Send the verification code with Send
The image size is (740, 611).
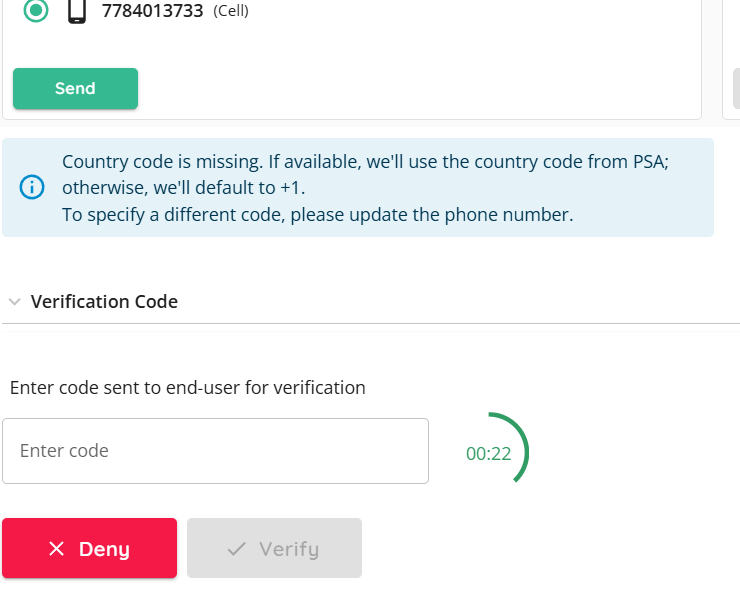point(76,89)
